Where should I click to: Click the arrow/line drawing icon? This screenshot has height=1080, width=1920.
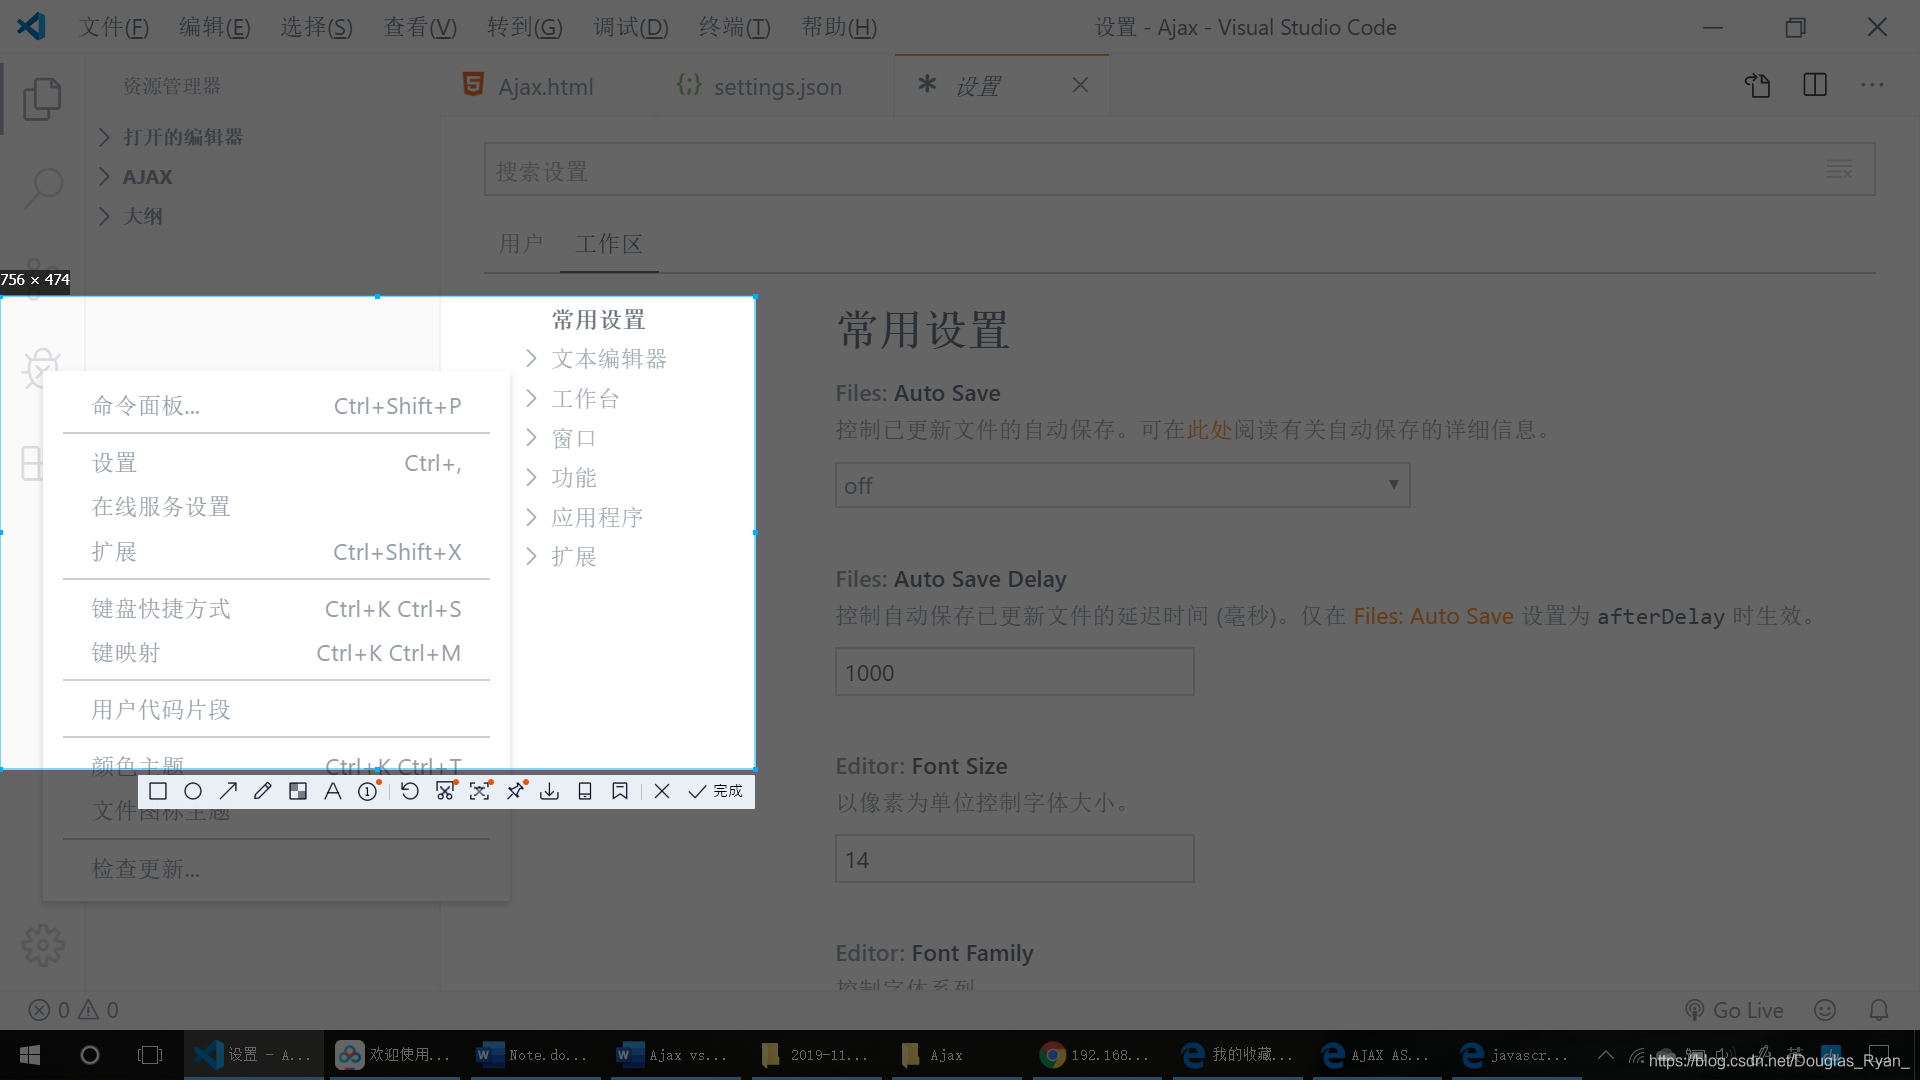tap(227, 791)
